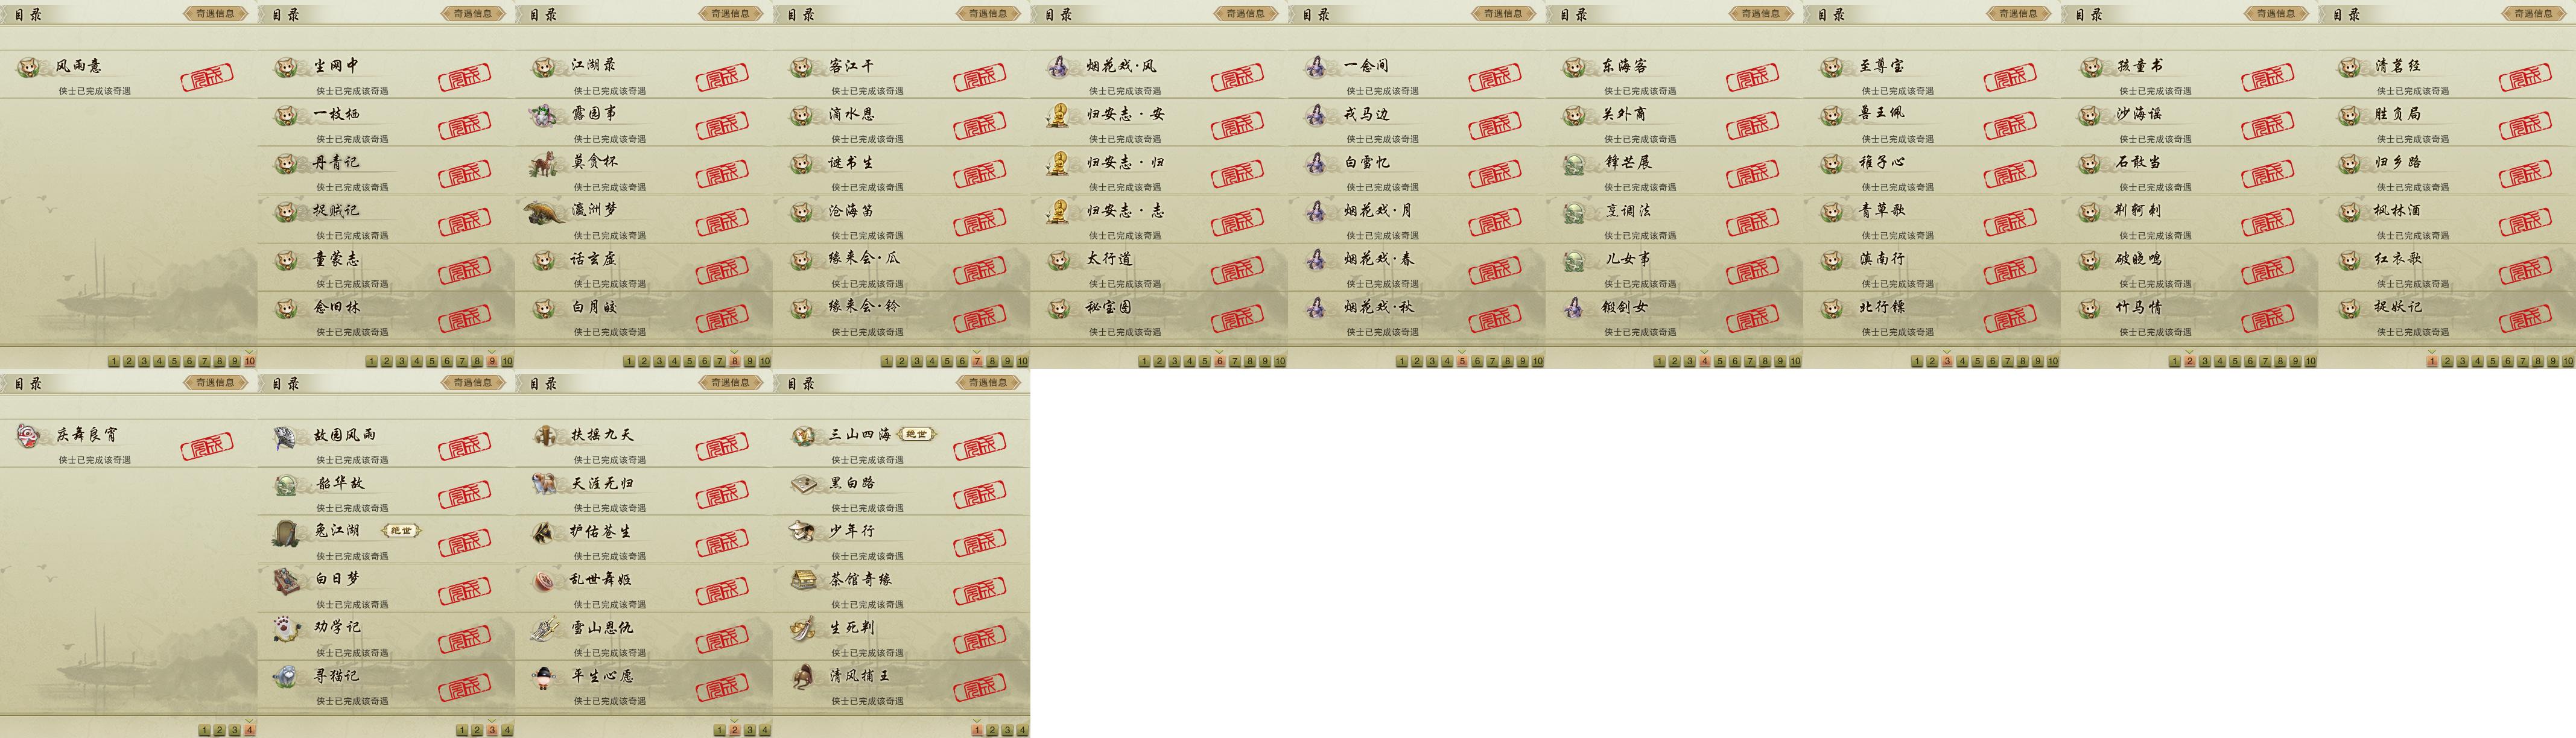Click the red seal stamp on 清风捕王
The image size is (2576, 738).
980,688
